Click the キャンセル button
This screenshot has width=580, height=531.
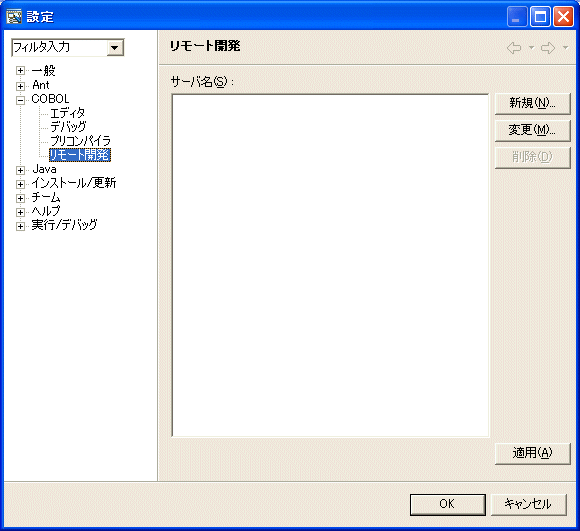[529, 504]
